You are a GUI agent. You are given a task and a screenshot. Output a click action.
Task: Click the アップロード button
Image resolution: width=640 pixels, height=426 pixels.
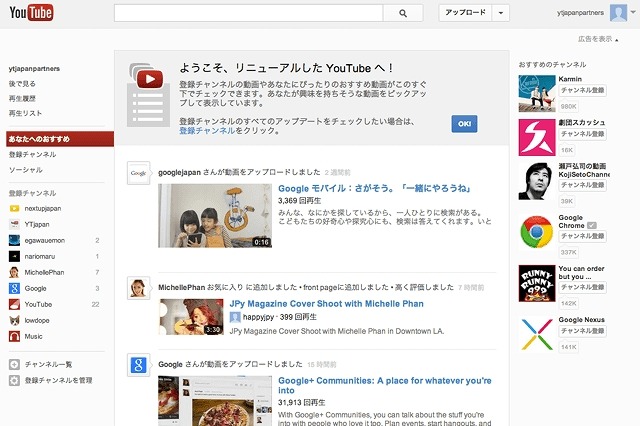[465, 13]
